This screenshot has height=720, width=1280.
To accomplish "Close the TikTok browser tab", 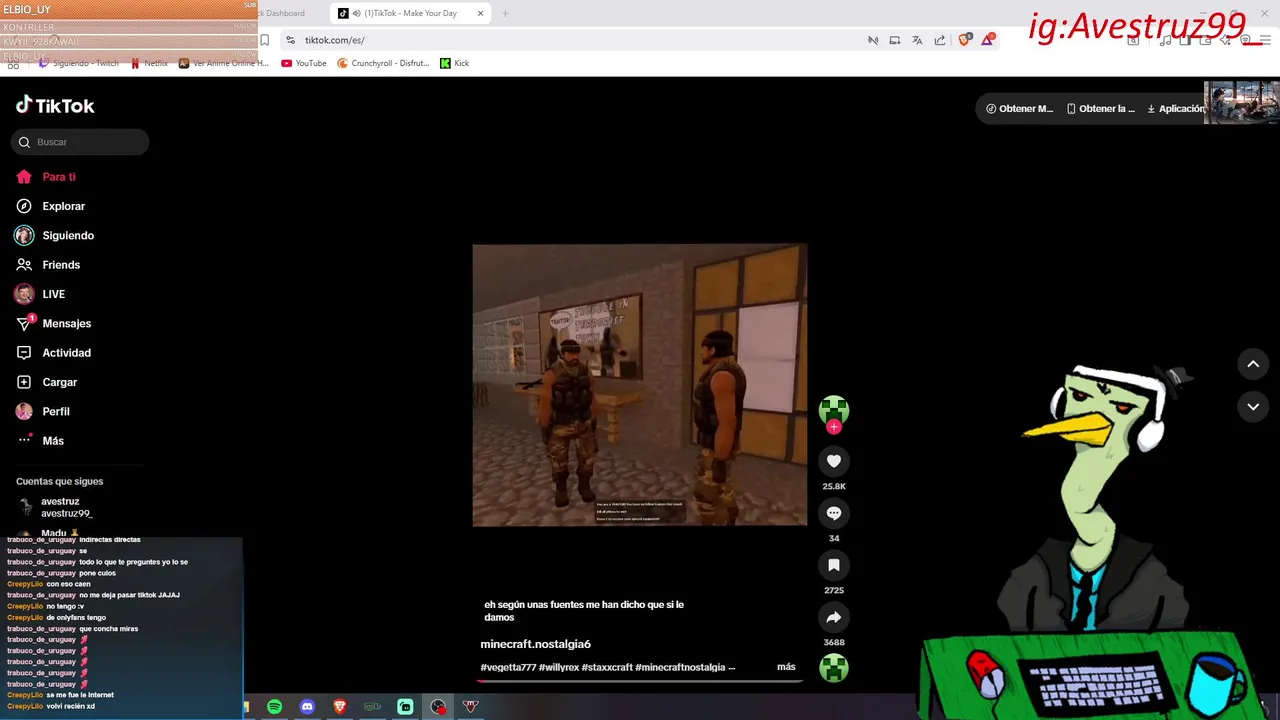I will tap(480, 13).
